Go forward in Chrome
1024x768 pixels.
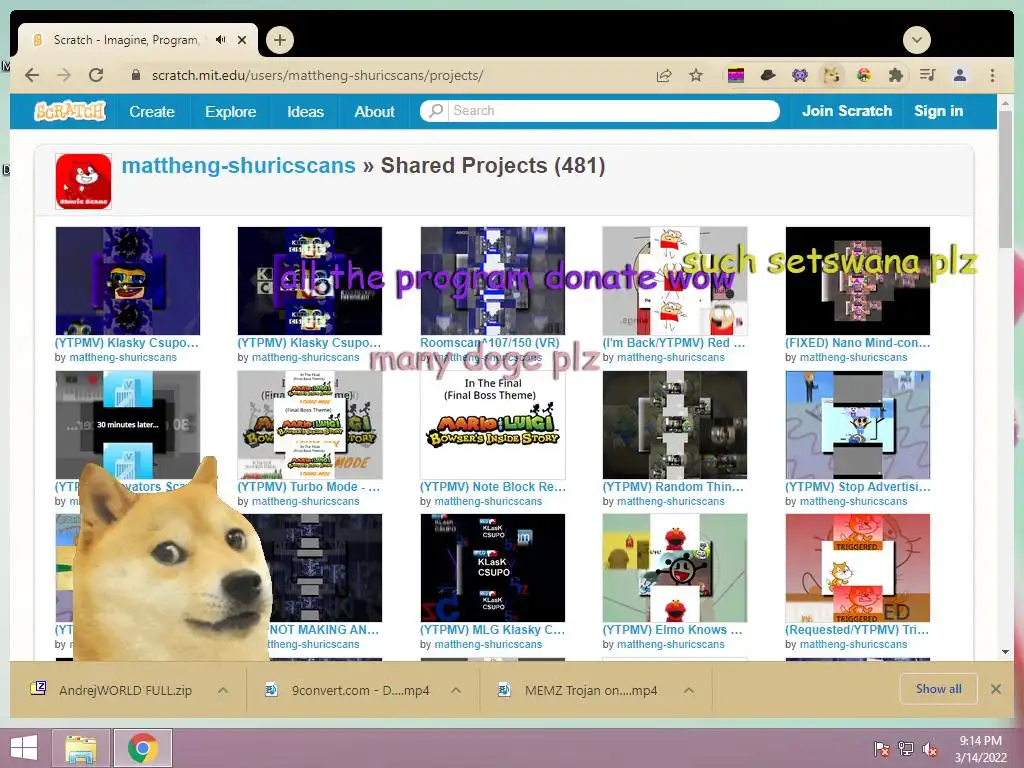(64, 75)
